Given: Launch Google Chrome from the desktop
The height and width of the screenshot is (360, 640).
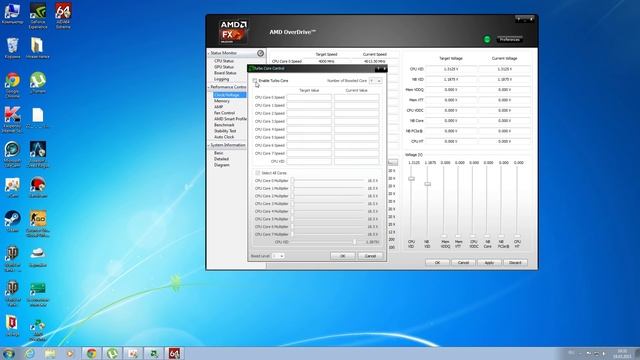Looking at the screenshot, I should point(12,85).
